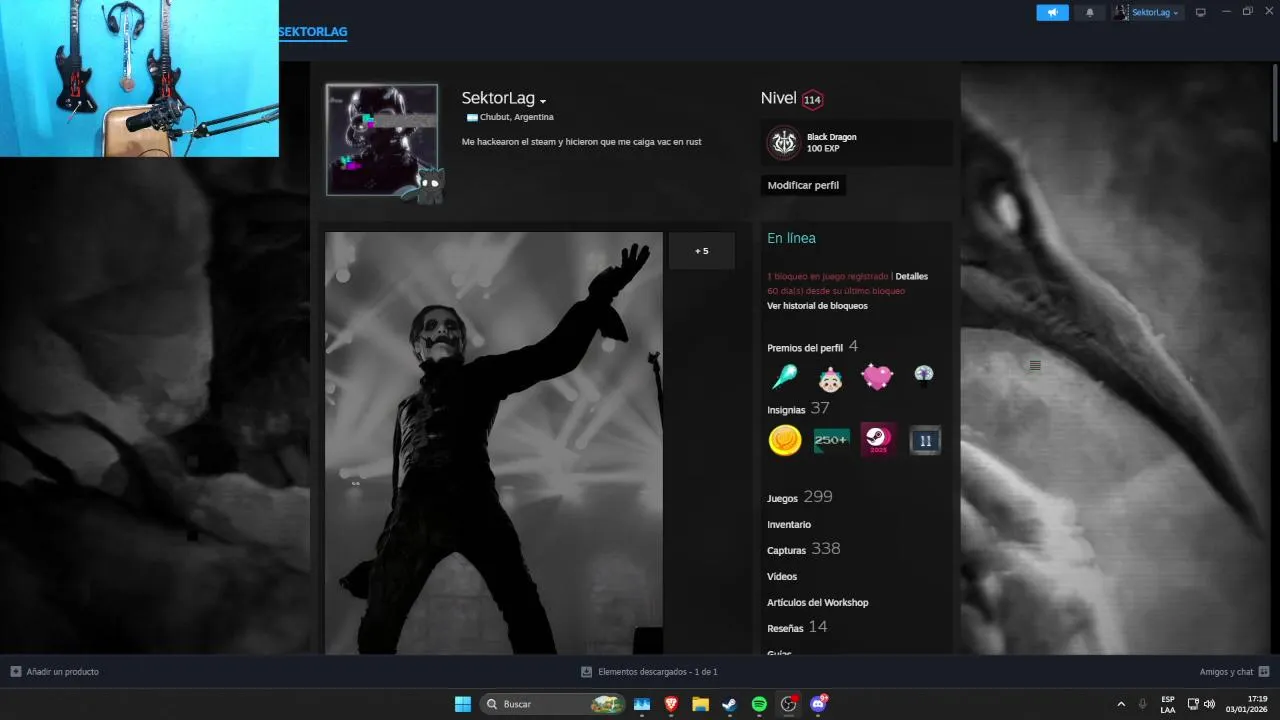
Task: Open the Juegos 299 link
Action: pos(799,497)
